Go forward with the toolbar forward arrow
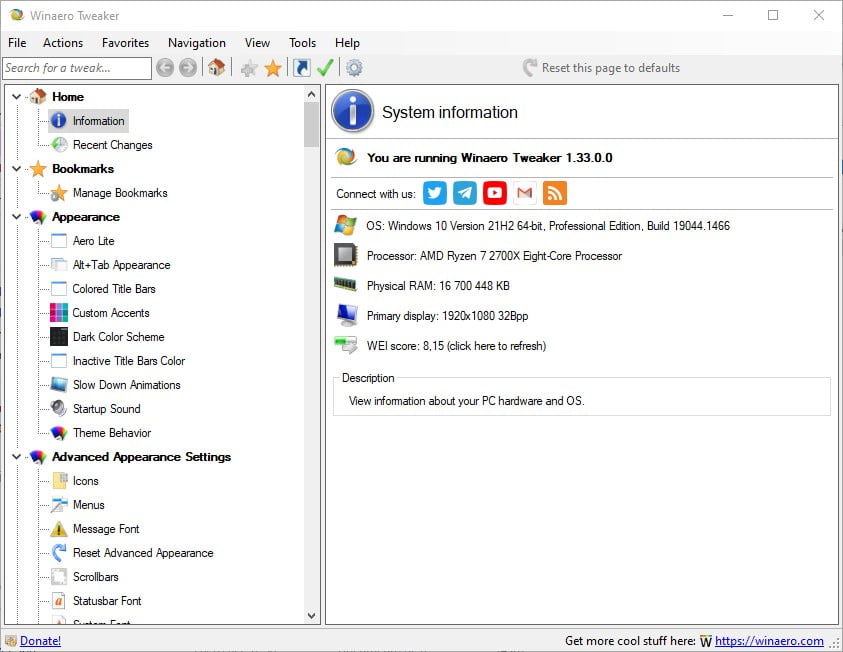The height and width of the screenshot is (652, 843). (x=188, y=68)
